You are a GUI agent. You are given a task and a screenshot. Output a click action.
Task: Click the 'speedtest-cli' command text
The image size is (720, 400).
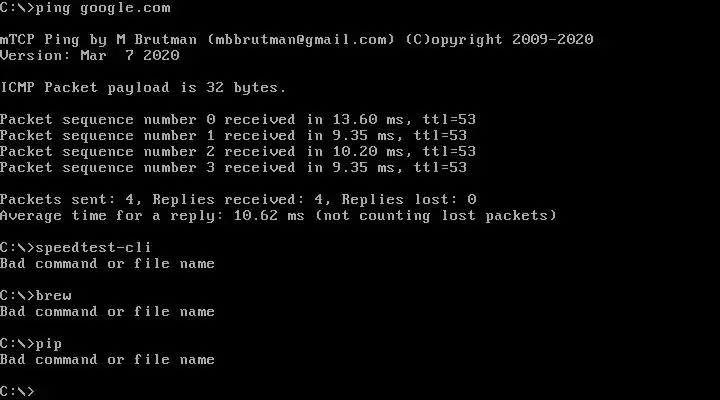click(x=93, y=248)
